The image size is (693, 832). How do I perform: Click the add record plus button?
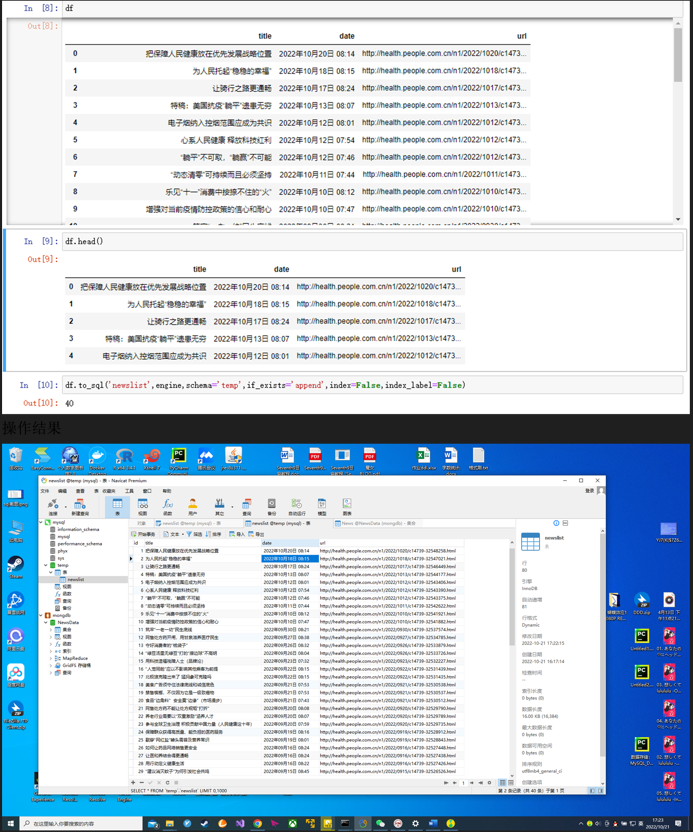pyautogui.click(x=133, y=782)
